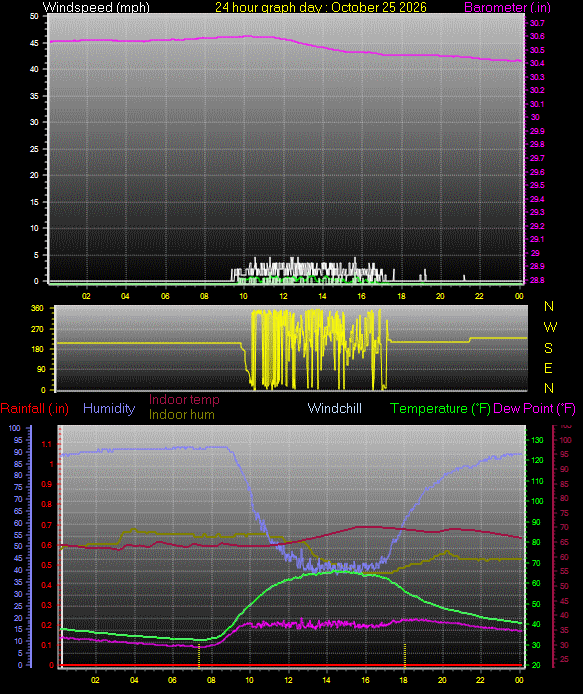Image resolution: width=583 pixels, height=694 pixels.
Task: Click the '02' hour label under windspeed graph
Action: click(86, 296)
